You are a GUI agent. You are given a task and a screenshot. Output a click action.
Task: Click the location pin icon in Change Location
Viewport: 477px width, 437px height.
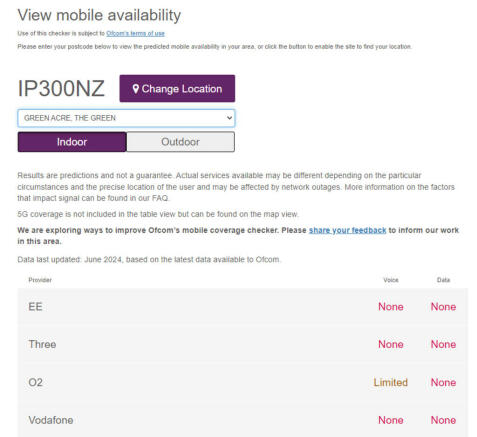[135, 89]
